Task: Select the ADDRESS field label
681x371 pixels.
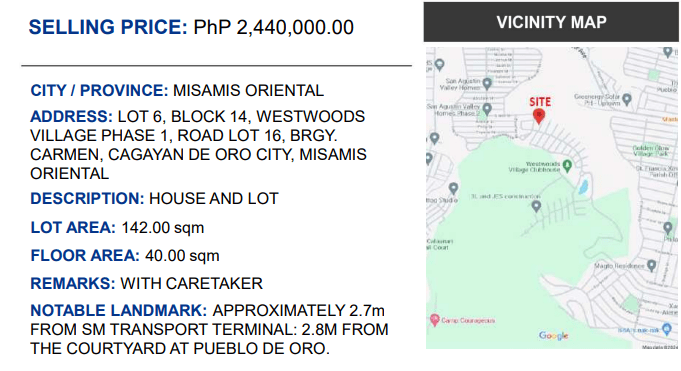Action: (71, 116)
